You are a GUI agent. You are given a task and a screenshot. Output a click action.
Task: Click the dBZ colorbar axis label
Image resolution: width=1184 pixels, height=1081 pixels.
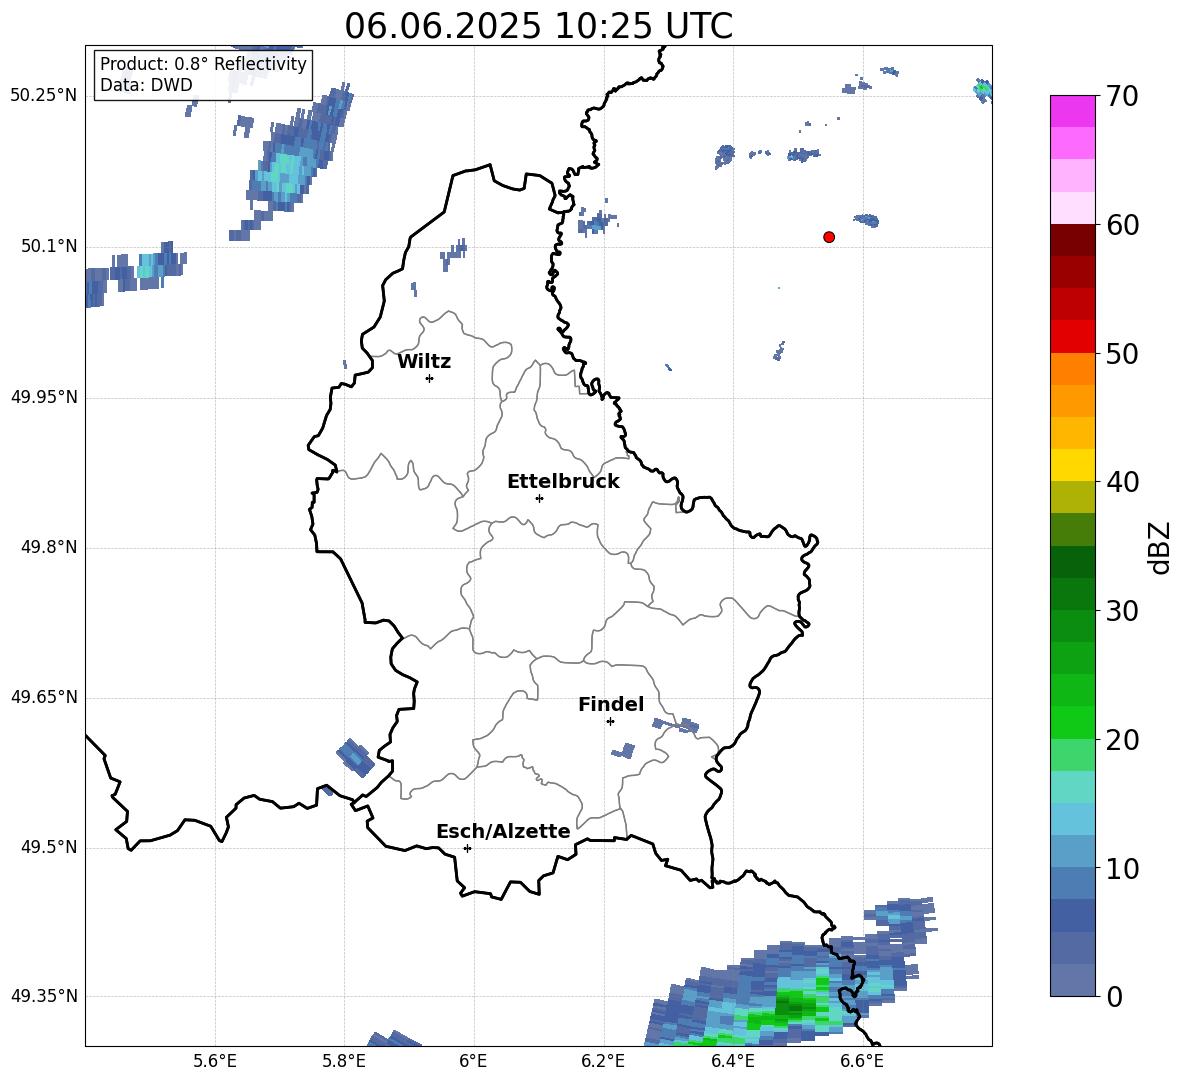(1160, 547)
